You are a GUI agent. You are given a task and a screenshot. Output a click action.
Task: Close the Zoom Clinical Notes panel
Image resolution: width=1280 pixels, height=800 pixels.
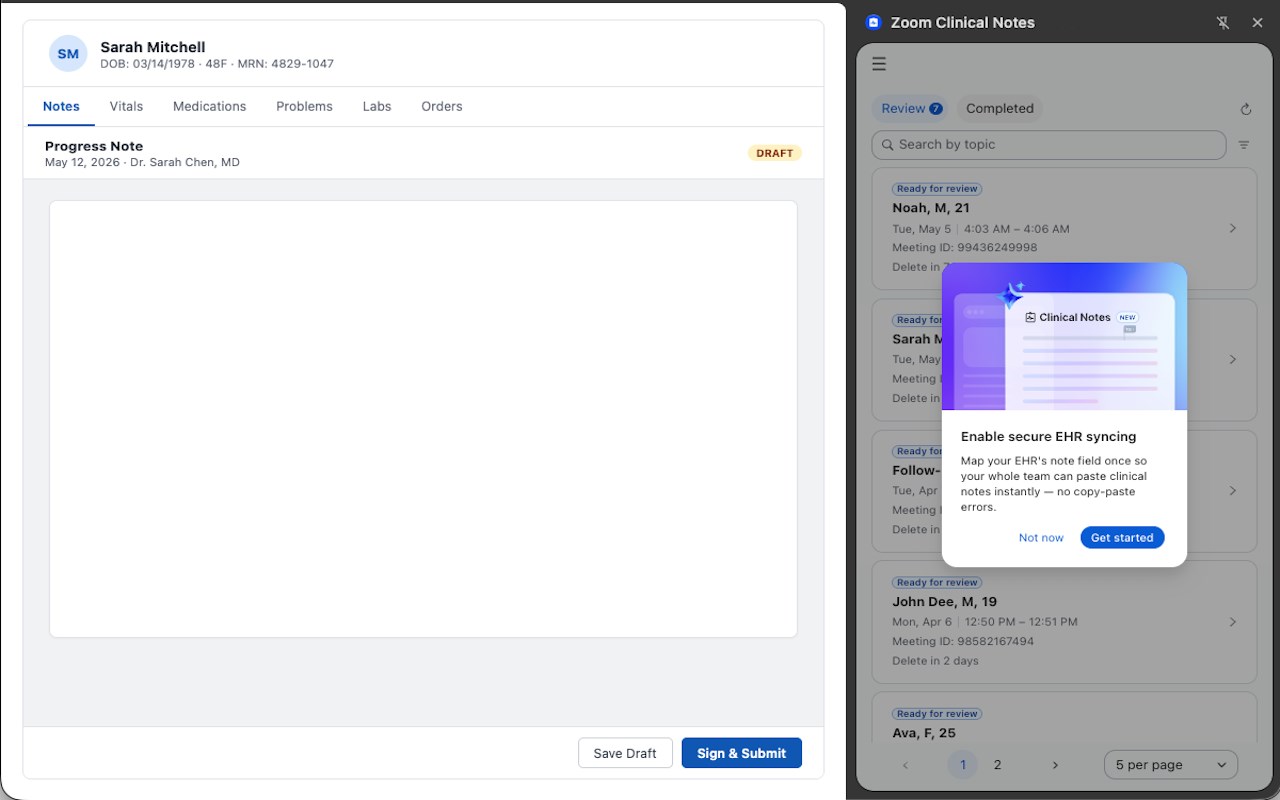coord(1258,23)
